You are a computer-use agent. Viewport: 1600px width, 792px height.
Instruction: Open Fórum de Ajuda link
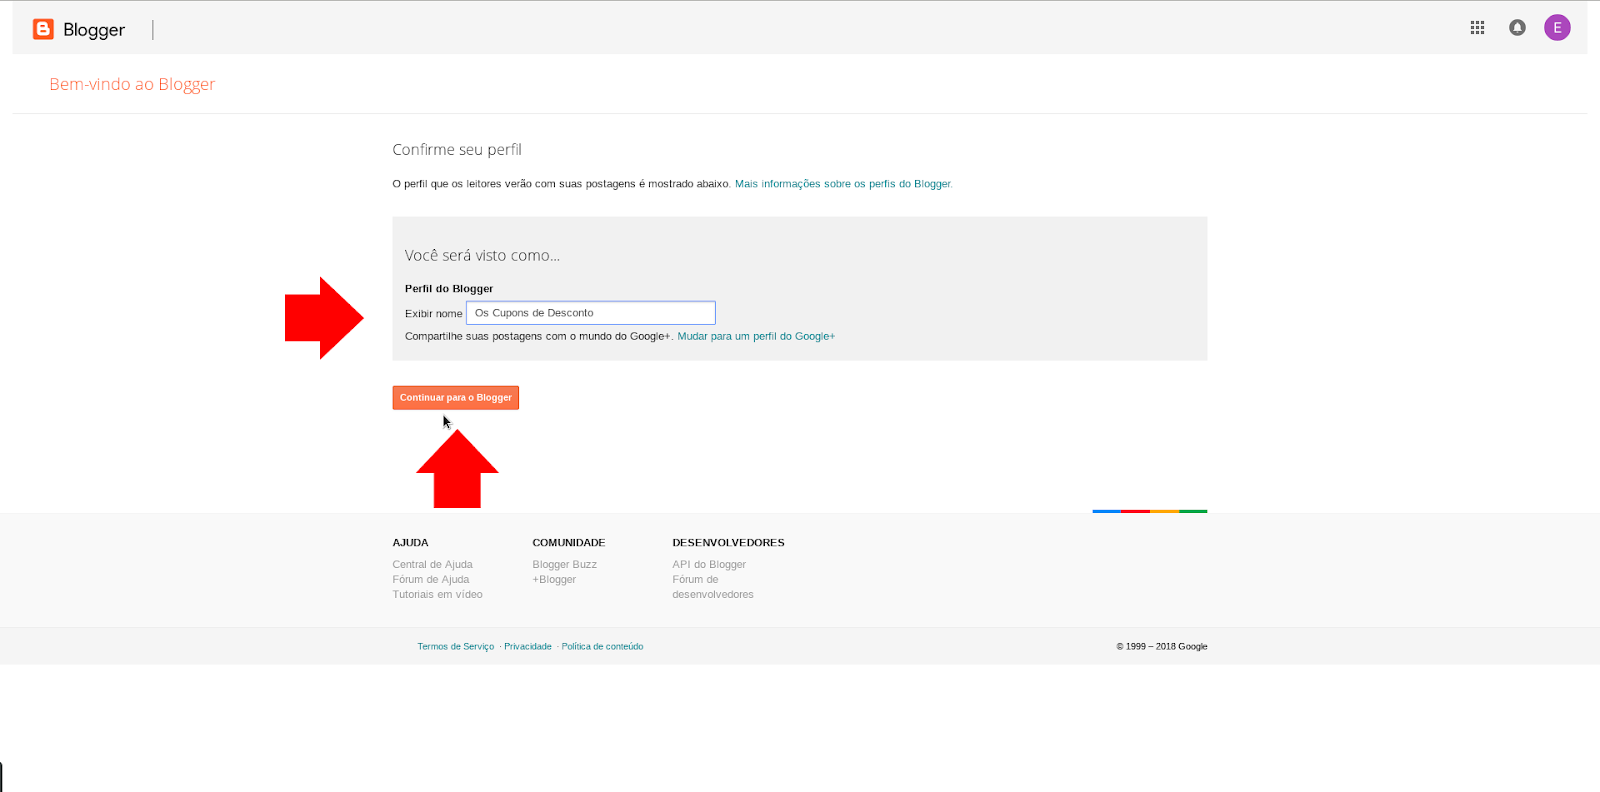tap(431, 580)
